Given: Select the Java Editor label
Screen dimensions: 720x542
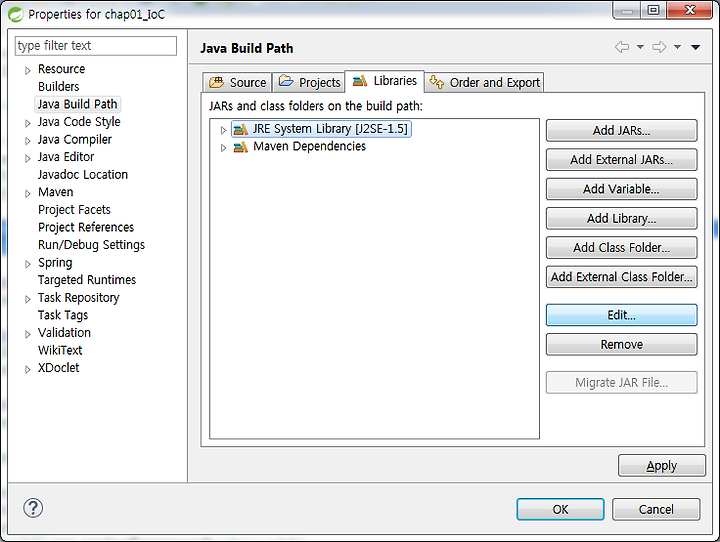Looking at the screenshot, I should click(x=66, y=157).
